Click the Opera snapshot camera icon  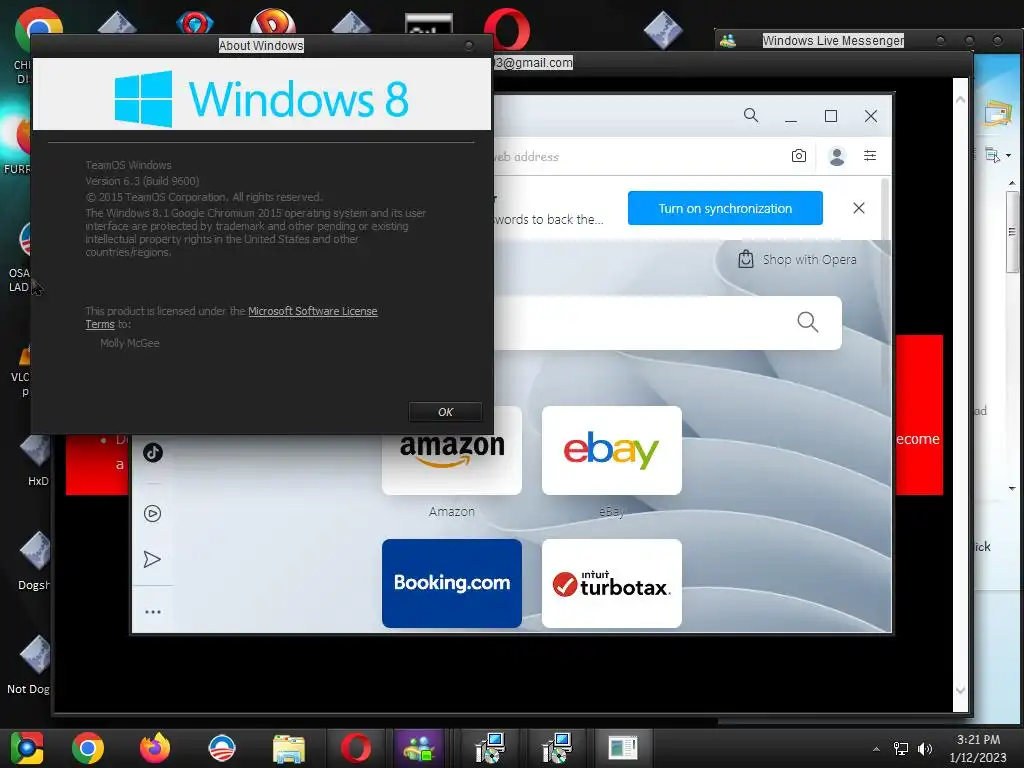coord(799,156)
